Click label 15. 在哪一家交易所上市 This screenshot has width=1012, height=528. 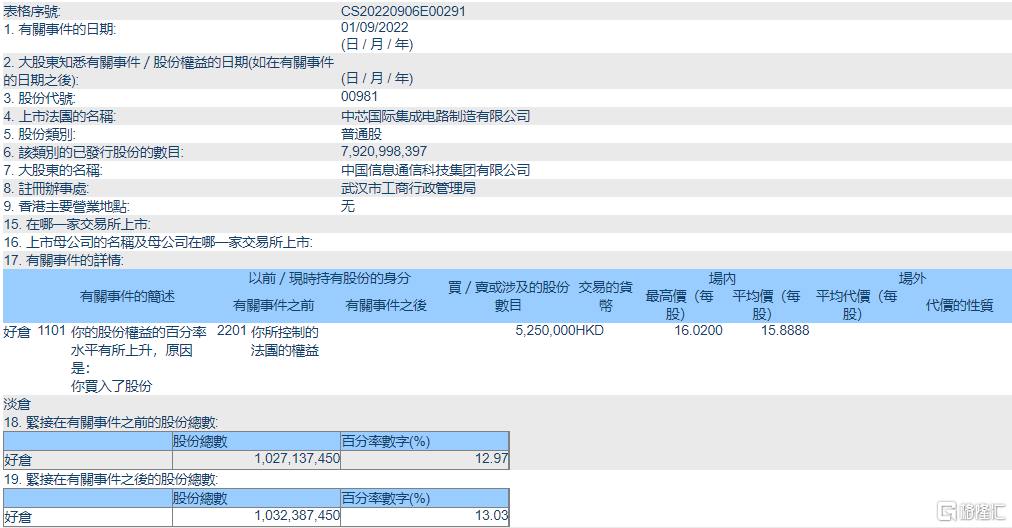(77, 225)
